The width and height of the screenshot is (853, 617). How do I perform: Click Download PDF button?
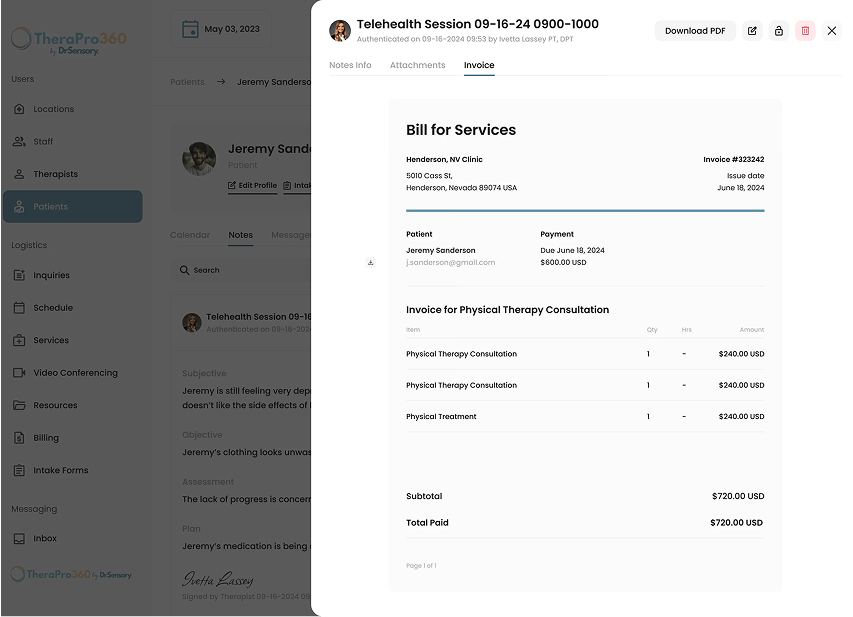coord(695,31)
